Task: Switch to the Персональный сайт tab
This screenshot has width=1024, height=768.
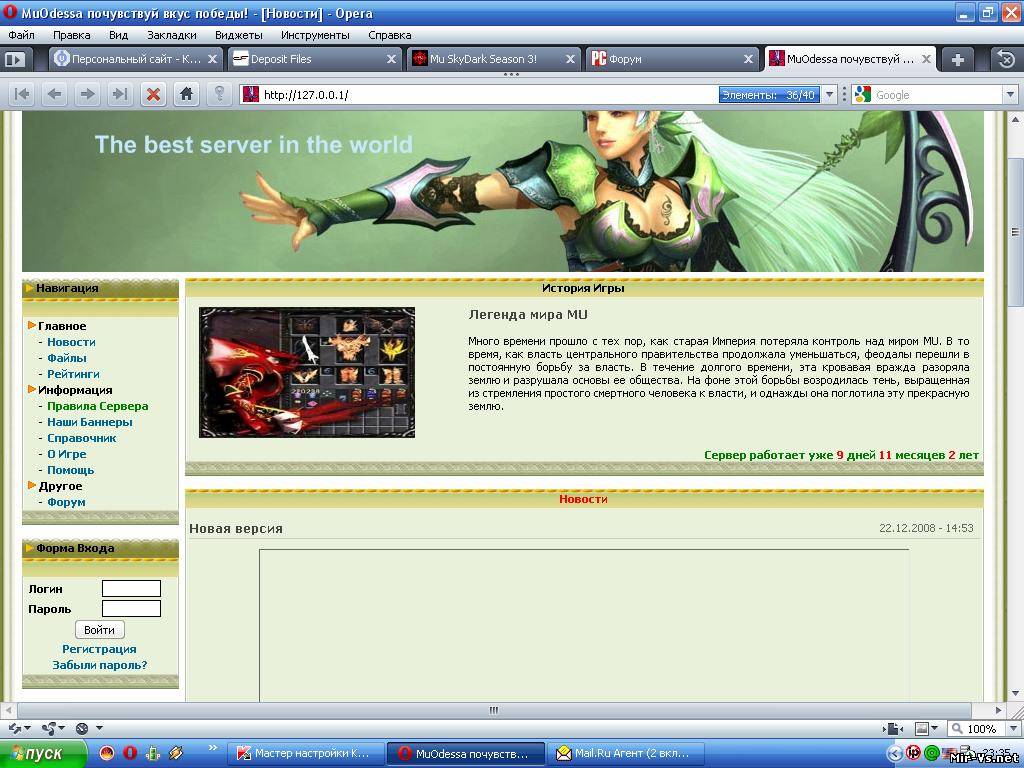Action: [136, 59]
